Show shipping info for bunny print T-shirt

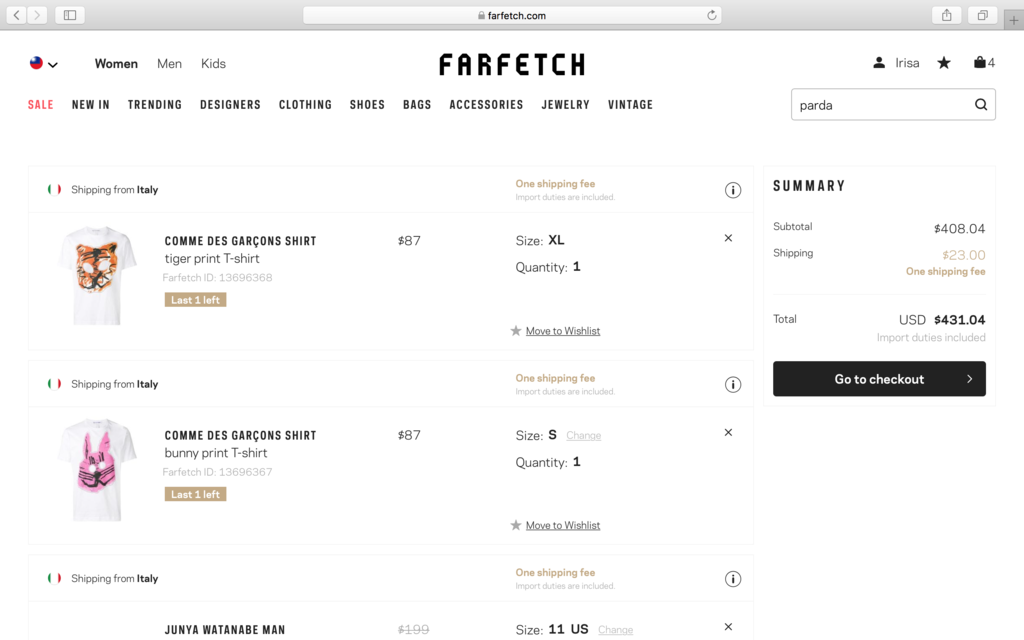tap(733, 385)
